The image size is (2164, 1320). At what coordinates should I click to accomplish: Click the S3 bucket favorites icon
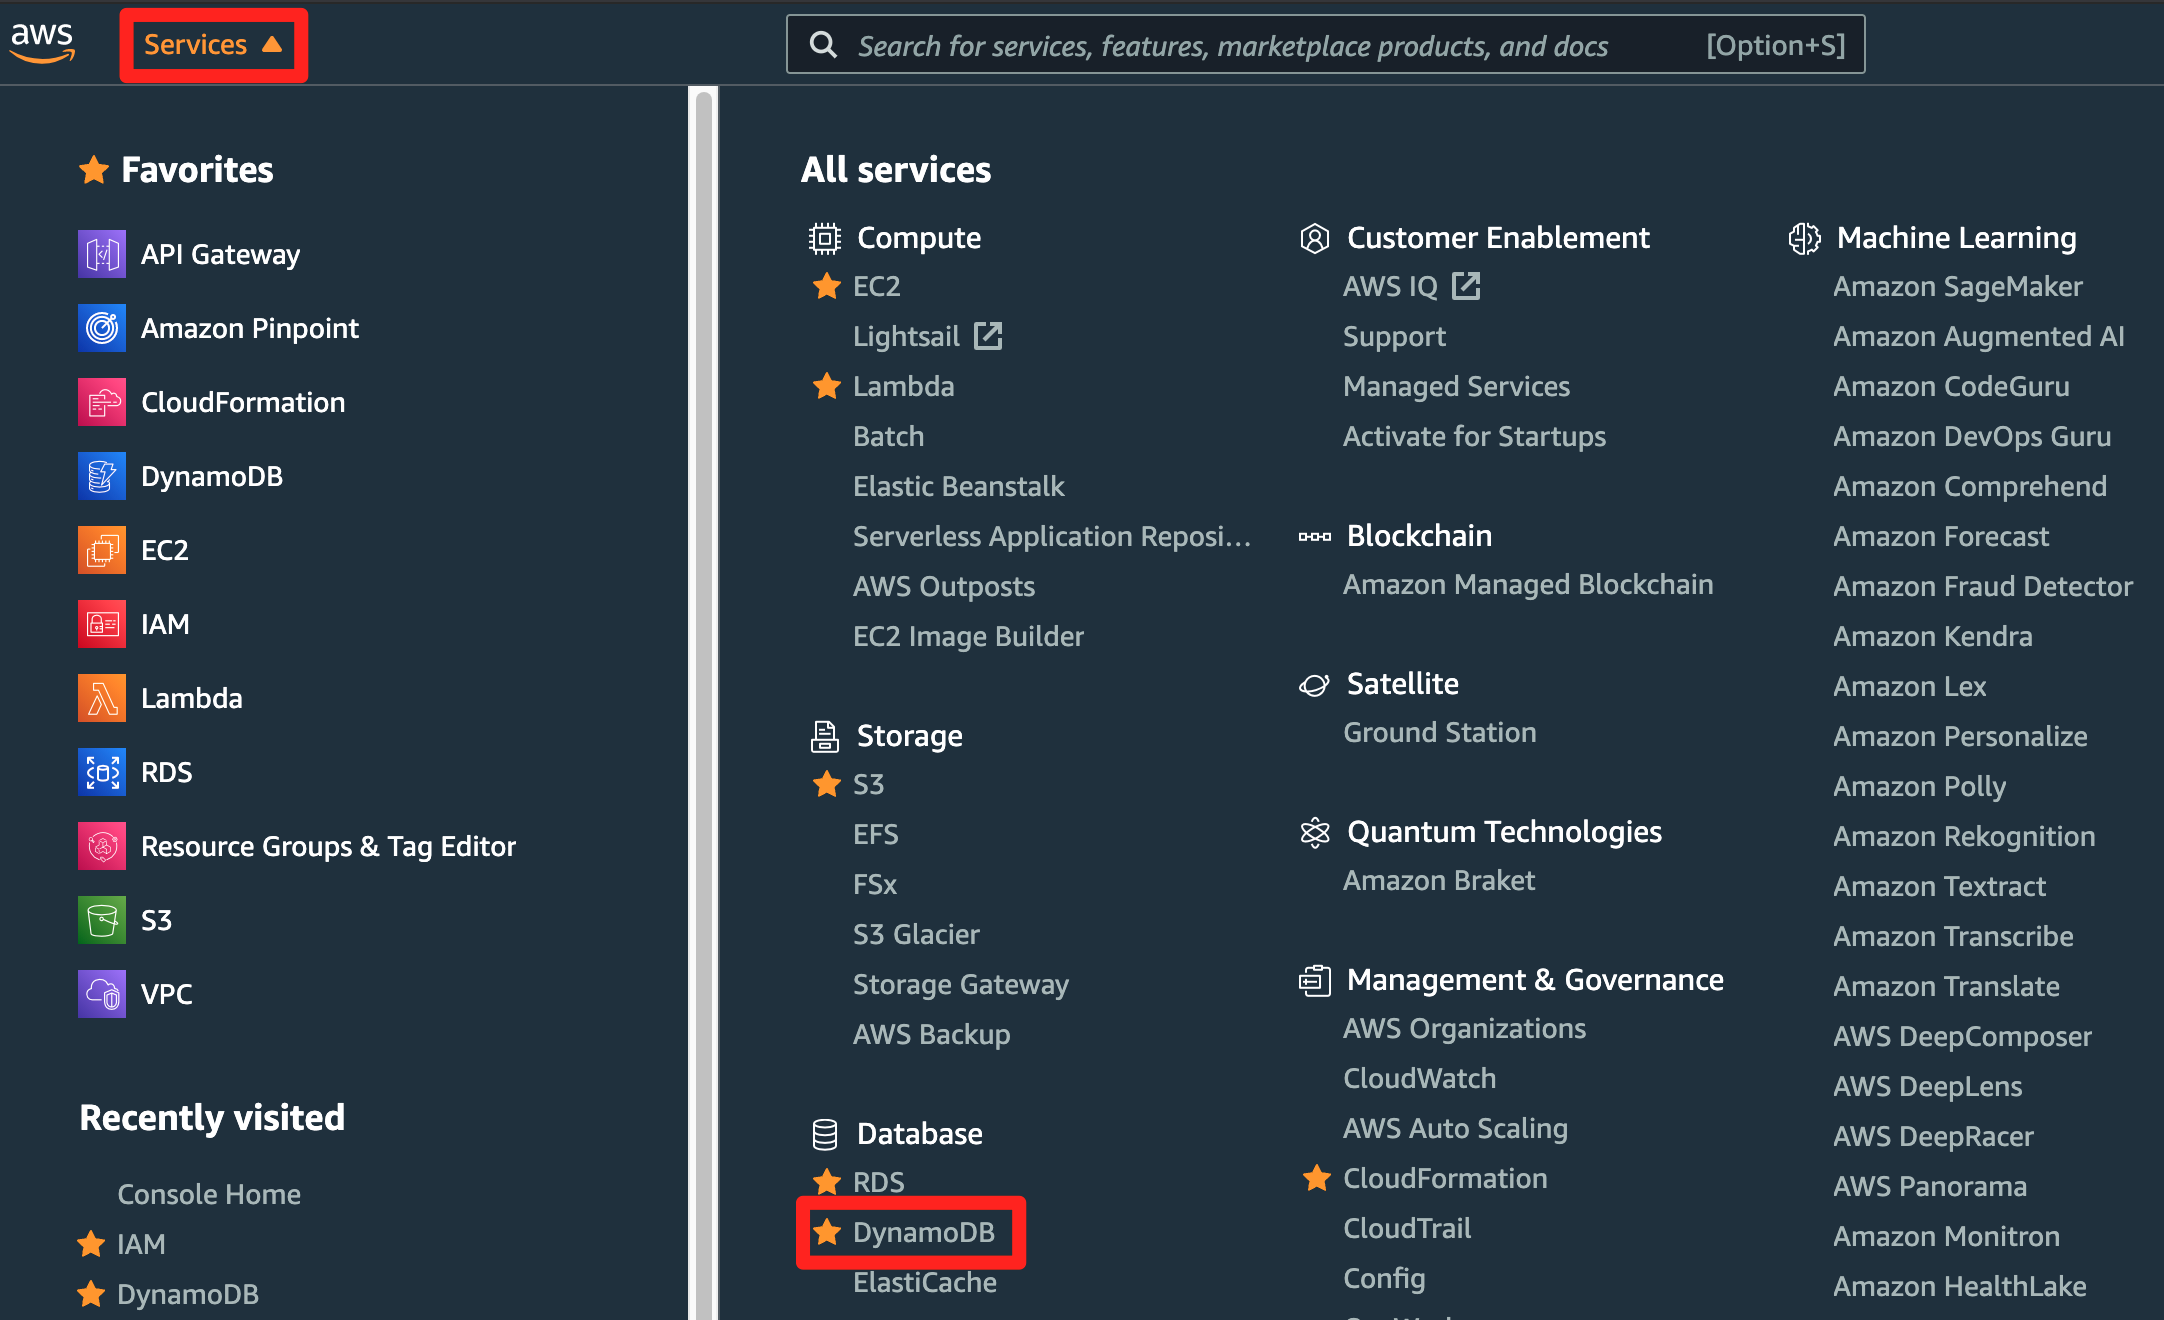coord(102,920)
